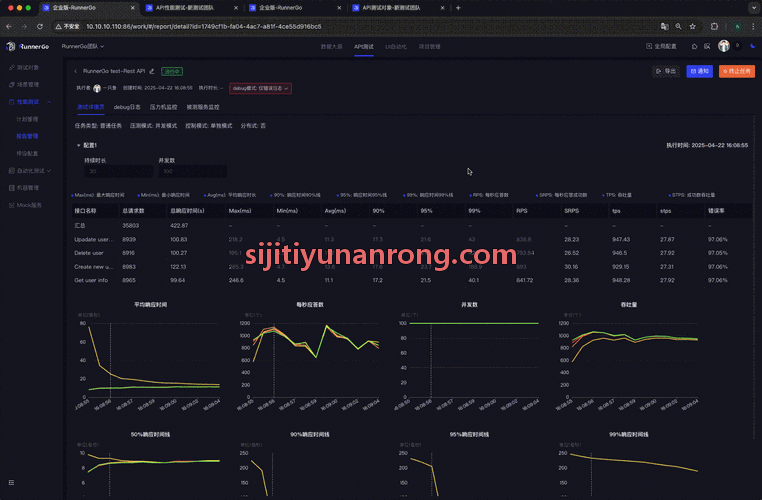
Task: Click the 汇总 summary row label
Action: click(x=80, y=226)
